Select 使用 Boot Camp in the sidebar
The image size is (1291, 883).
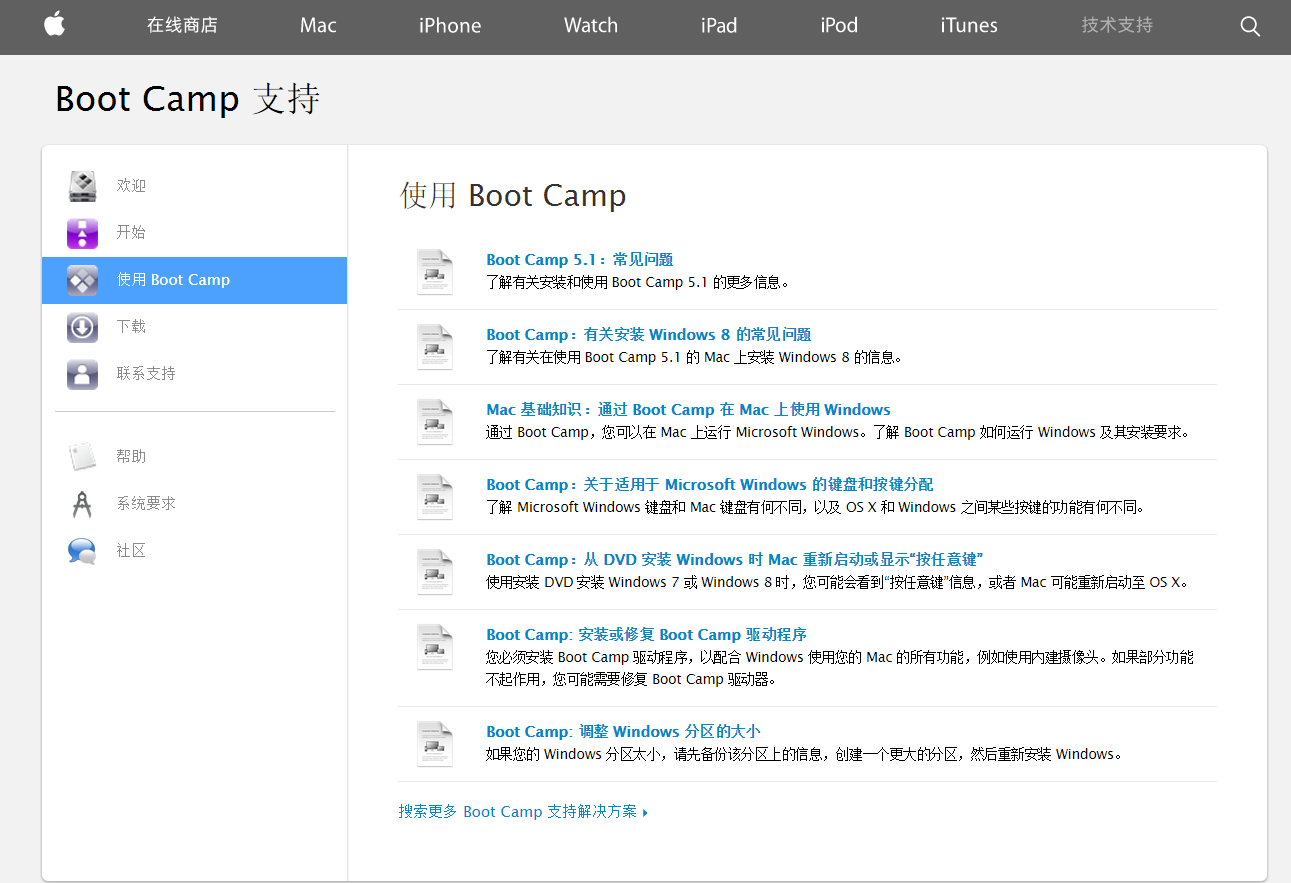194,280
